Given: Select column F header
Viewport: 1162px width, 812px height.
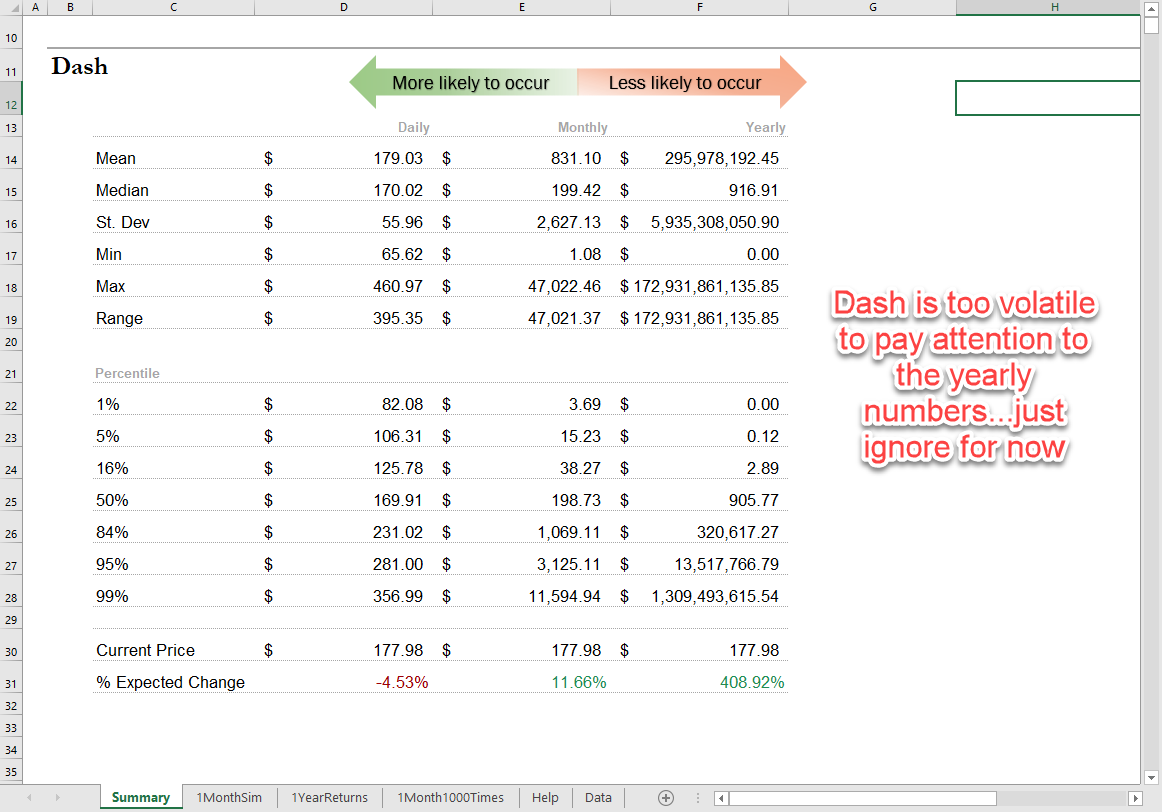Looking at the screenshot, I should (700, 7).
